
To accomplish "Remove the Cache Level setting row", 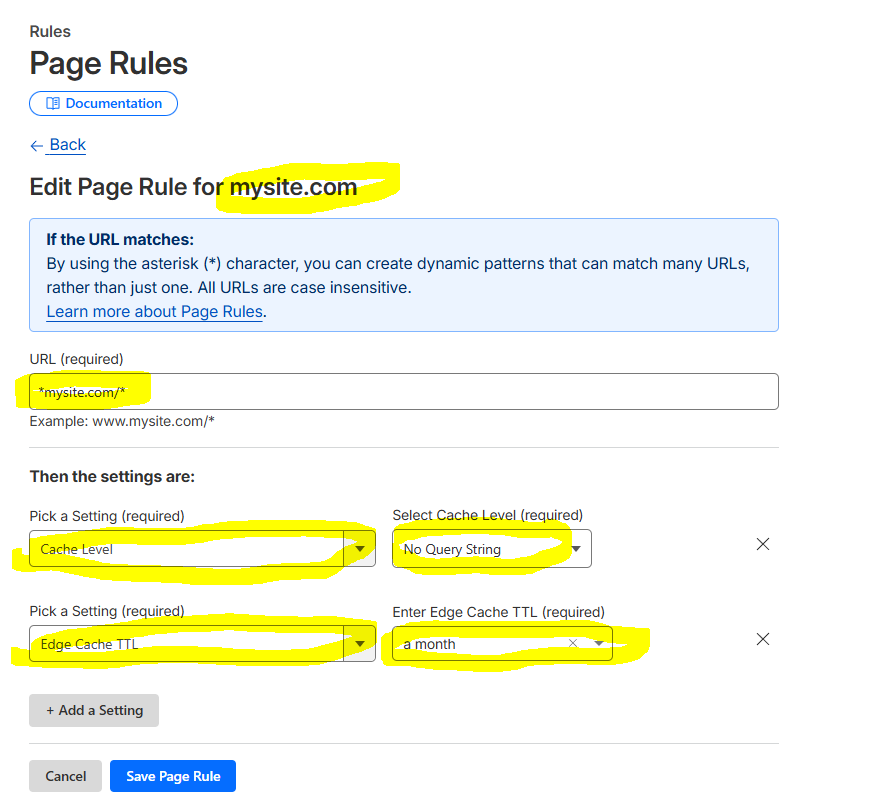I will pyautogui.click(x=762, y=544).
